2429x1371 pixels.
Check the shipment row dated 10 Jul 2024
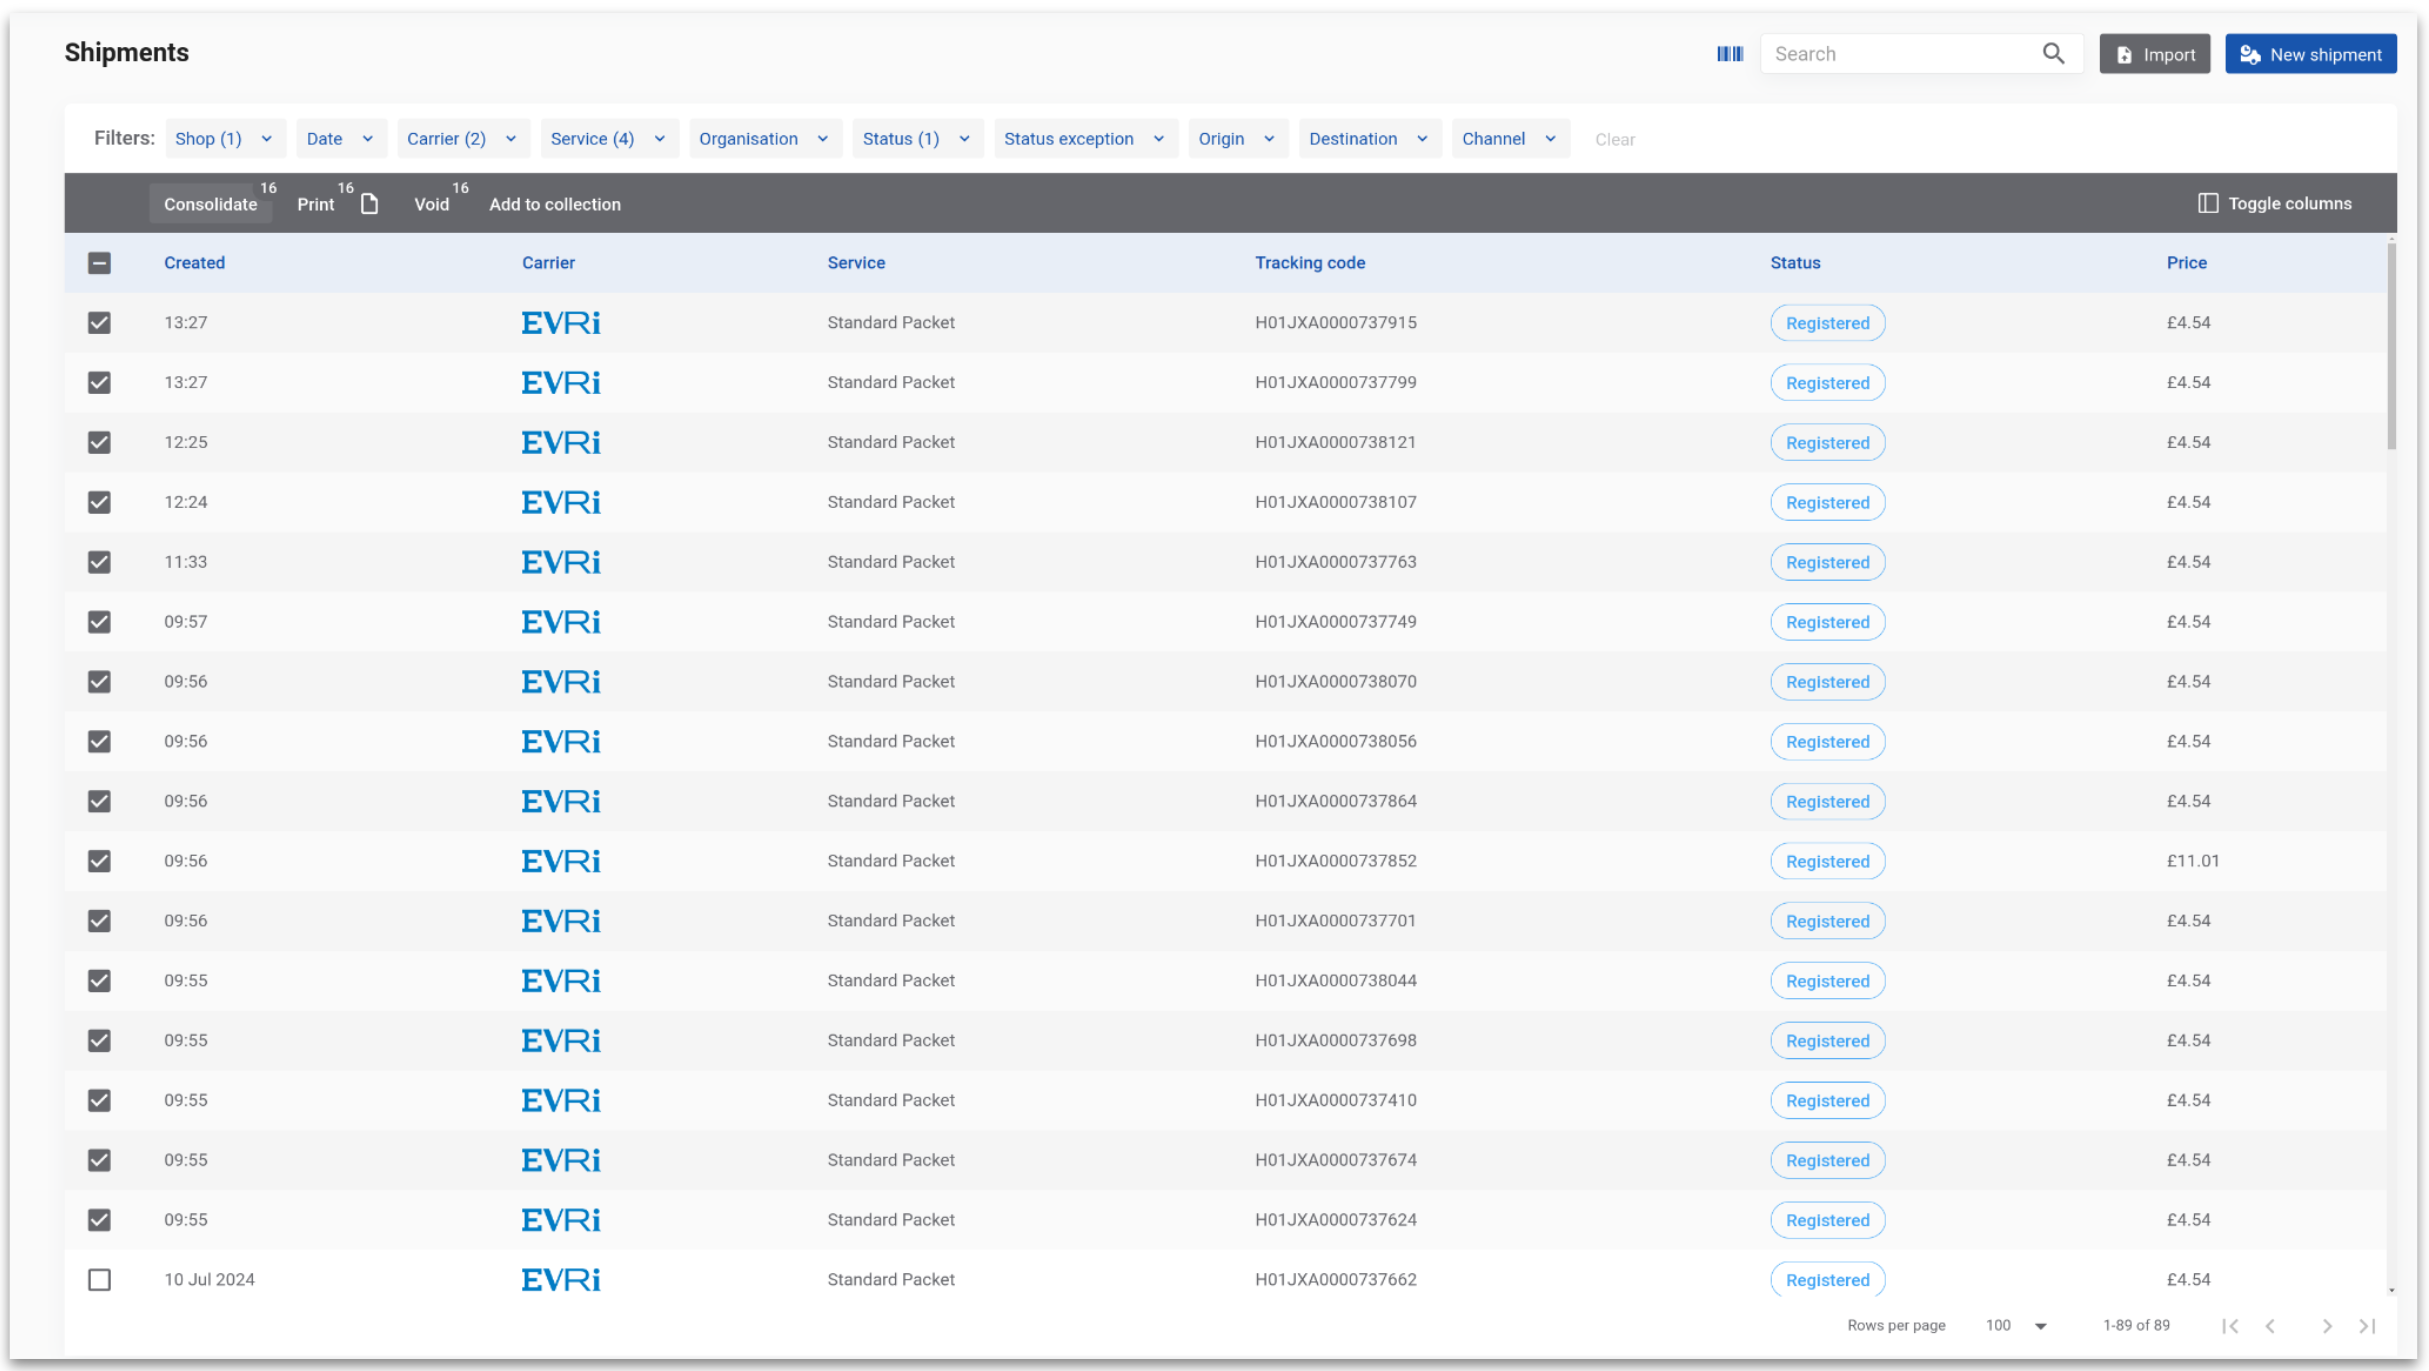[x=99, y=1279]
